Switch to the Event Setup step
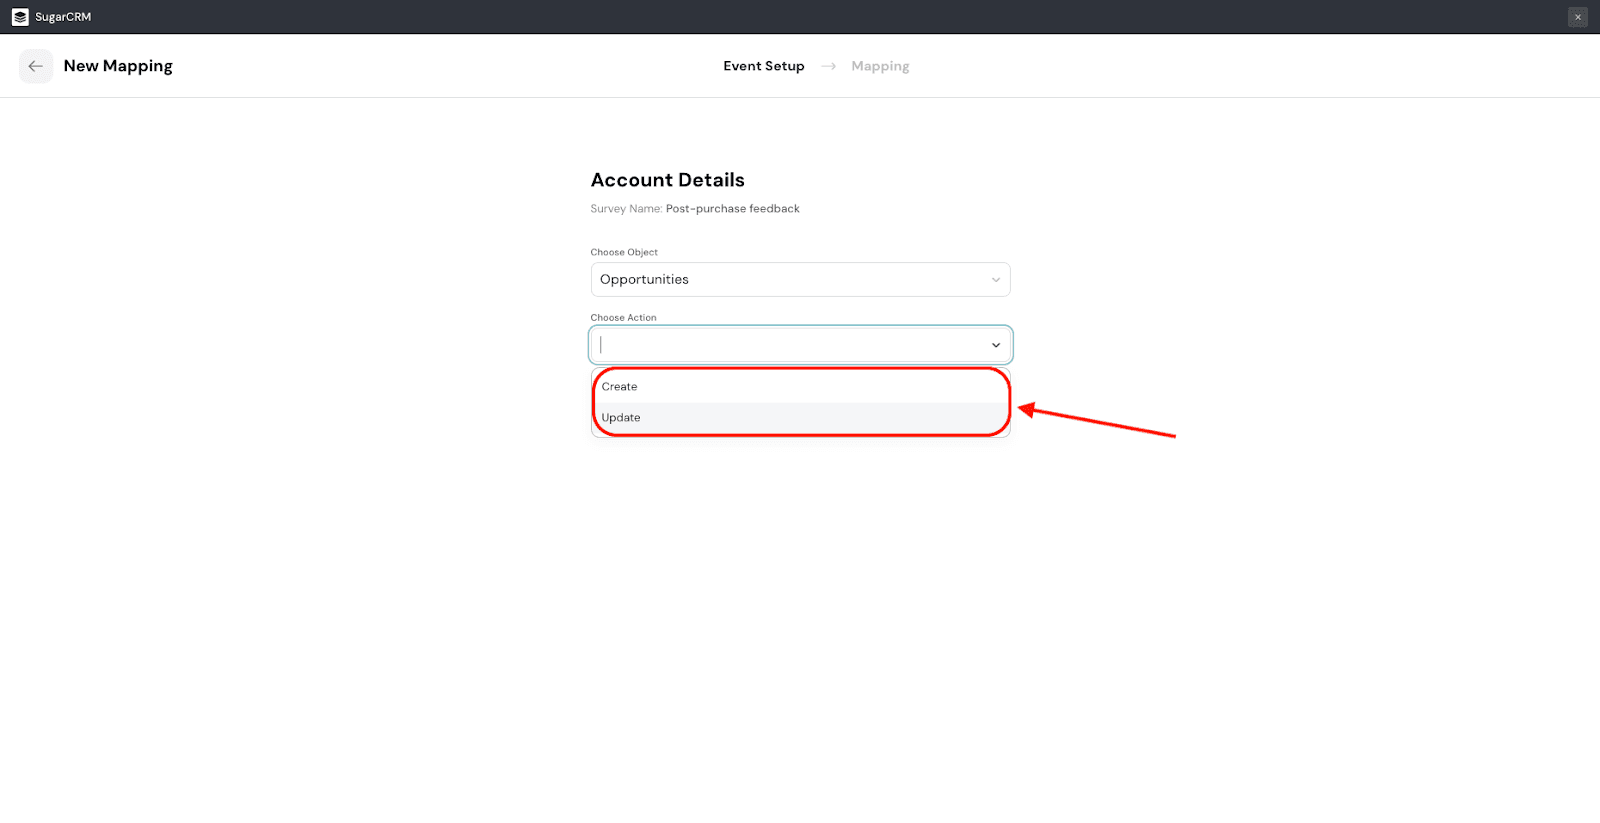1600x823 pixels. point(763,66)
